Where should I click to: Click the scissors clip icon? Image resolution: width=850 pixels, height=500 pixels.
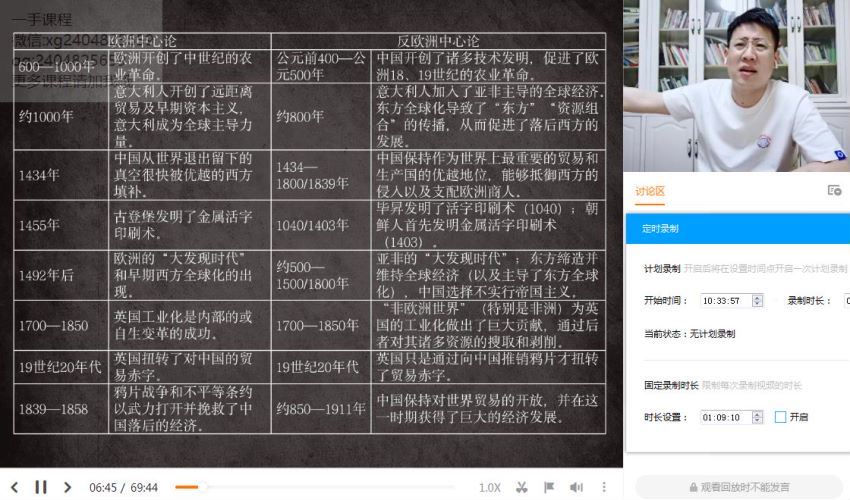pos(521,487)
